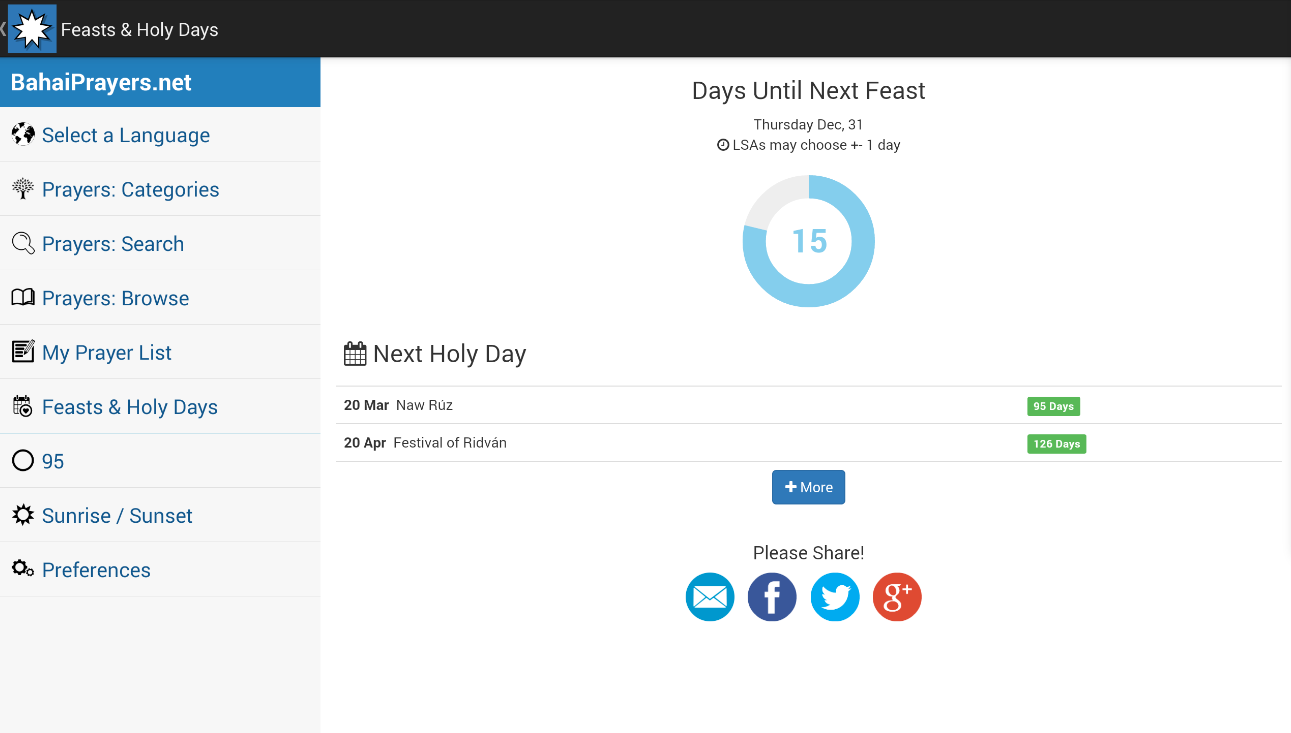The height and width of the screenshot is (733, 1291).
Task: Click the magnifier icon for Prayers: Search
Action: (23, 243)
